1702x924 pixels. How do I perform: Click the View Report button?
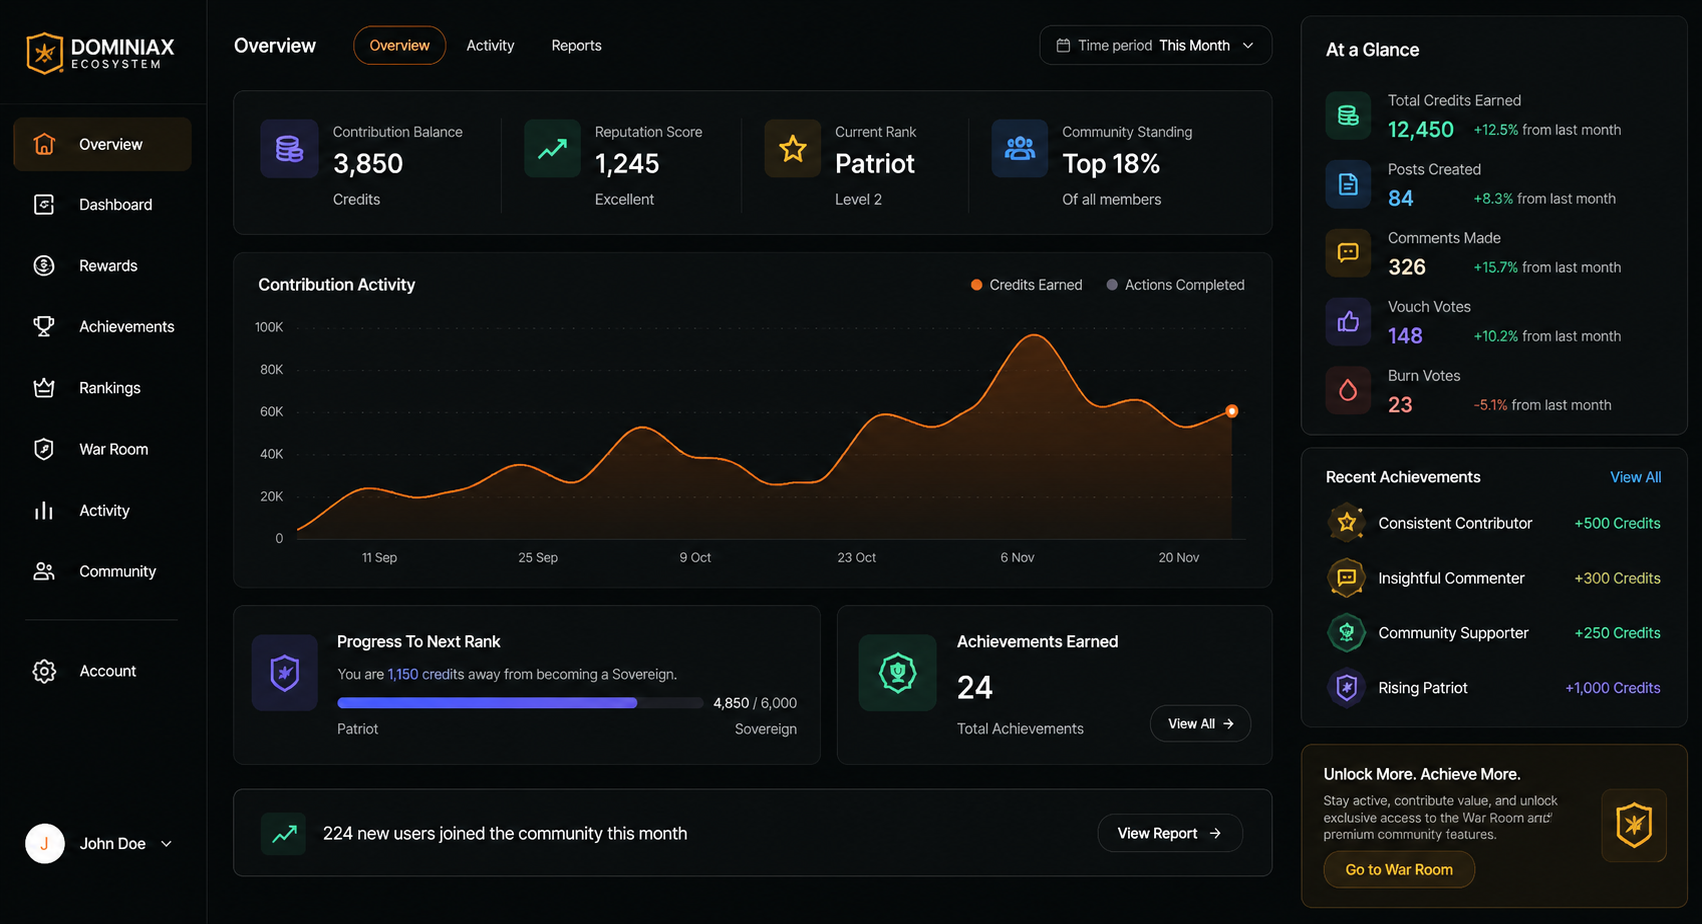(1170, 834)
